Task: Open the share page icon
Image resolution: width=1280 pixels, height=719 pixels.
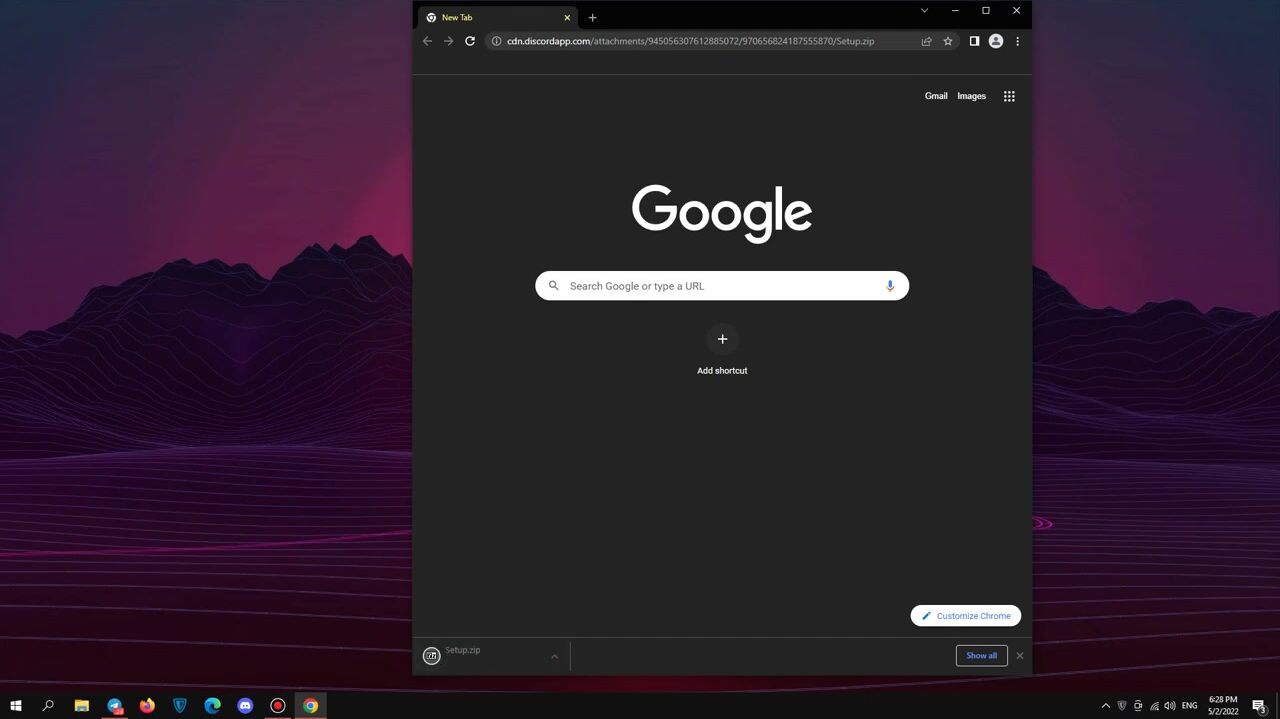Action: pos(926,41)
